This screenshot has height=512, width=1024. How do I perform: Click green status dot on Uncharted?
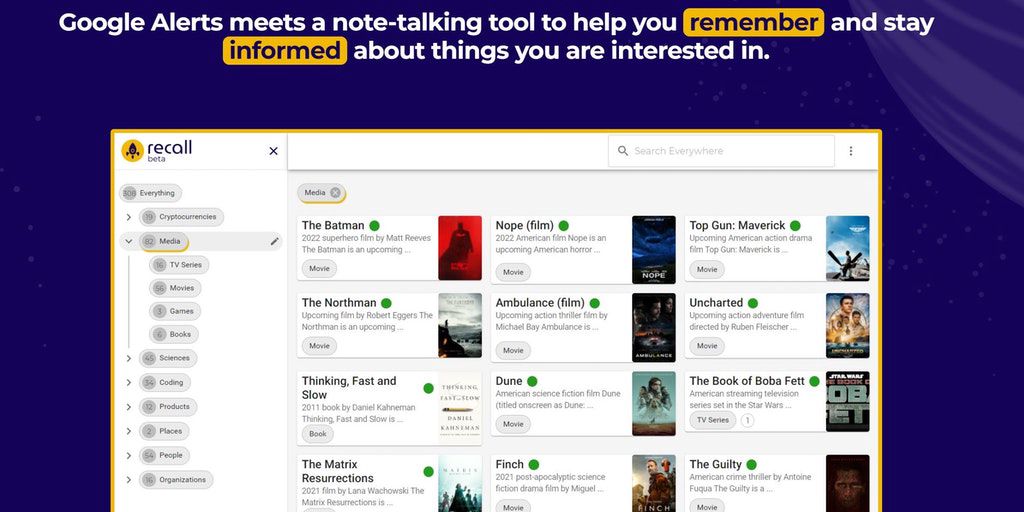(x=752, y=303)
